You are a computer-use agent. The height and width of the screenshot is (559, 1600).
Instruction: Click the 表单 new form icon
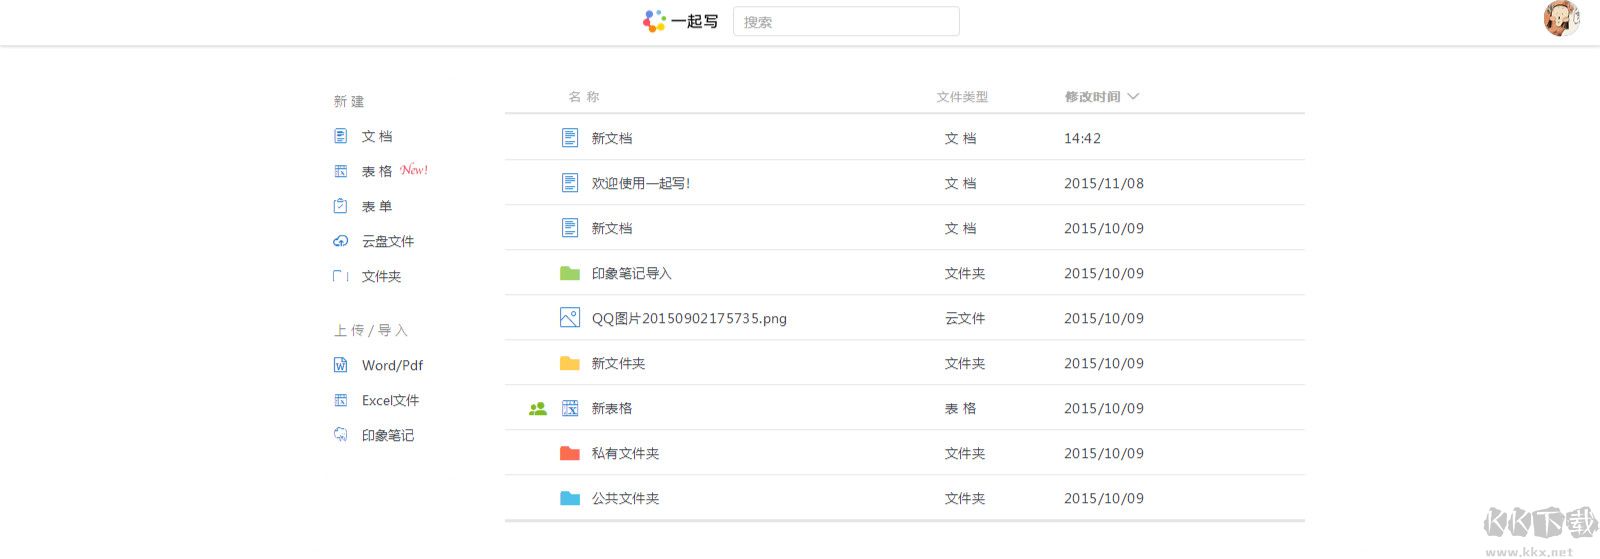(340, 206)
